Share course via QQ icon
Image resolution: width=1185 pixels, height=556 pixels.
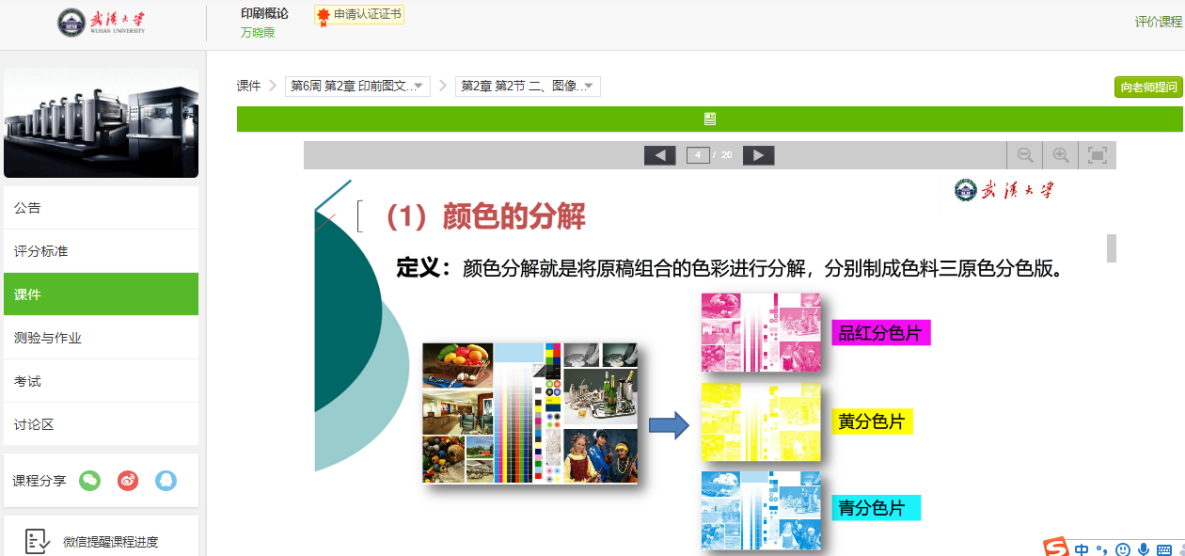(166, 480)
